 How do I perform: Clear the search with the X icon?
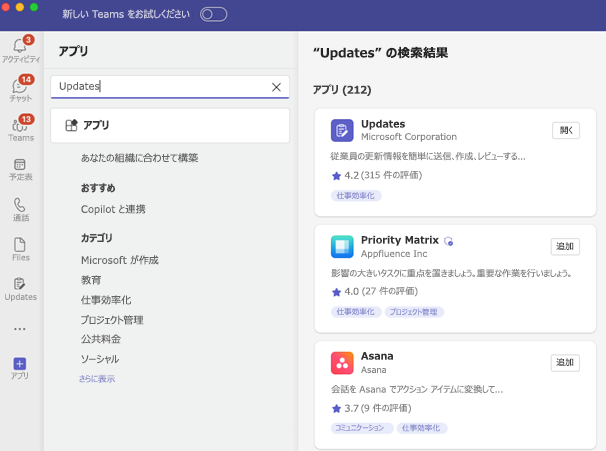click(276, 87)
